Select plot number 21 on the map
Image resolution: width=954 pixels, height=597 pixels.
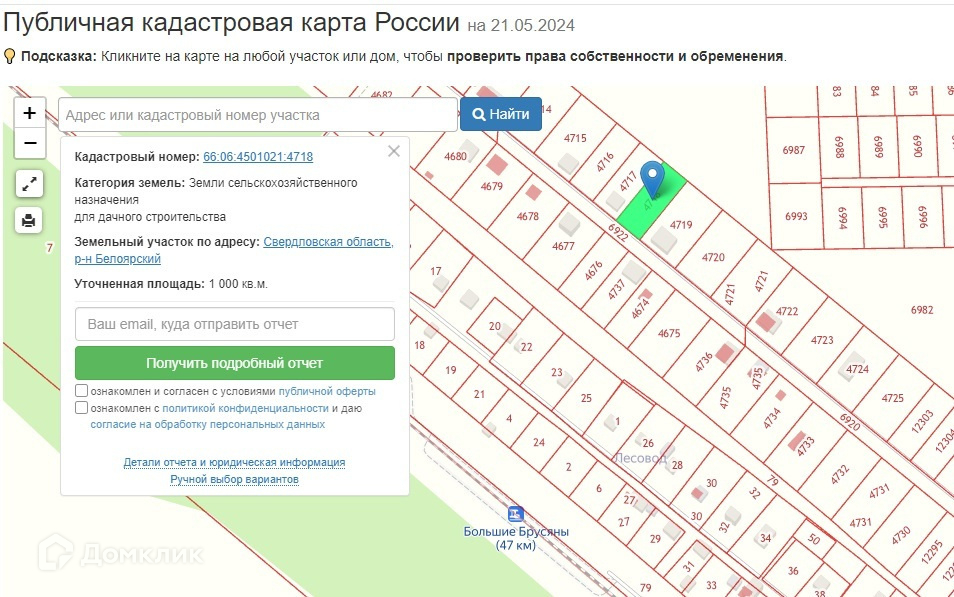pyautogui.click(x=479, y=394)
